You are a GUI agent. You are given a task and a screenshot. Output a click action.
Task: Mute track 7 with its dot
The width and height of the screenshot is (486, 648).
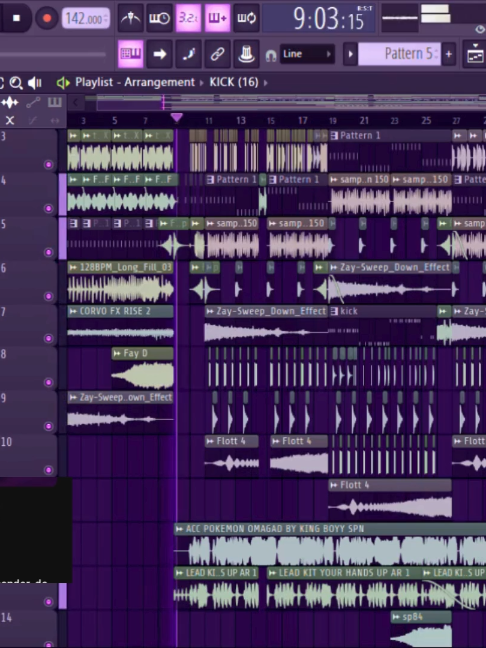48,338
